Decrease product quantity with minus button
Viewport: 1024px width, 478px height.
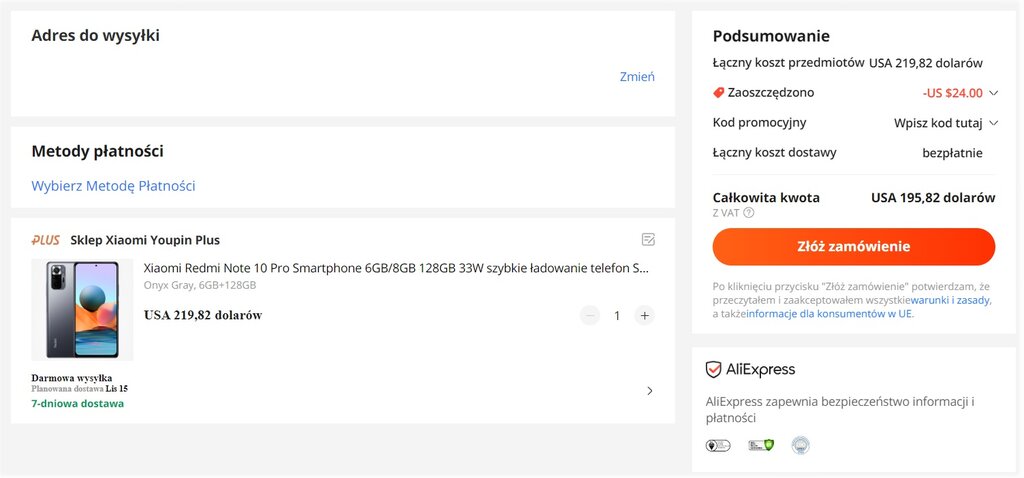coord(590,315)
